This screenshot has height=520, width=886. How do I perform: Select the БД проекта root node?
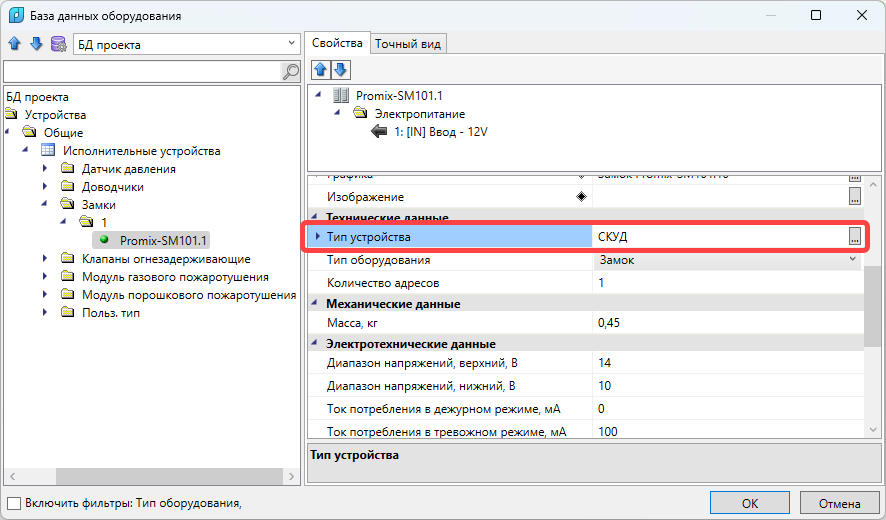coord(37,97)
